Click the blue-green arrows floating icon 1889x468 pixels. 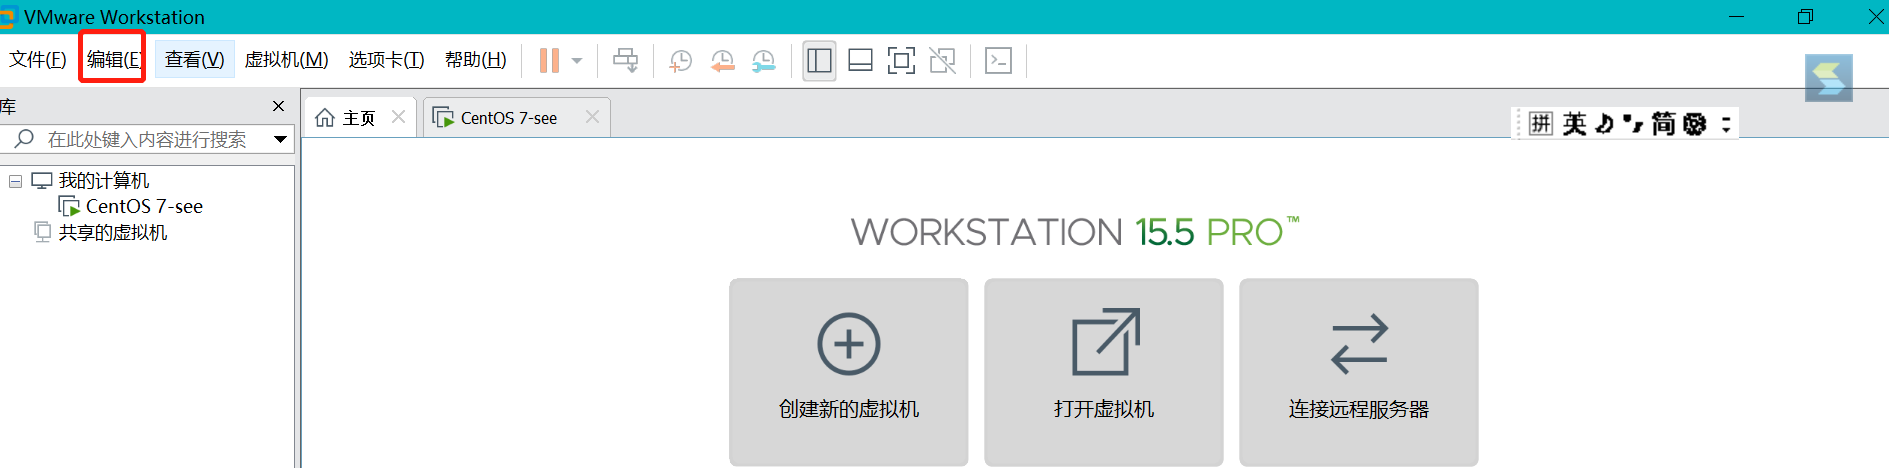tap(1829, 78)
